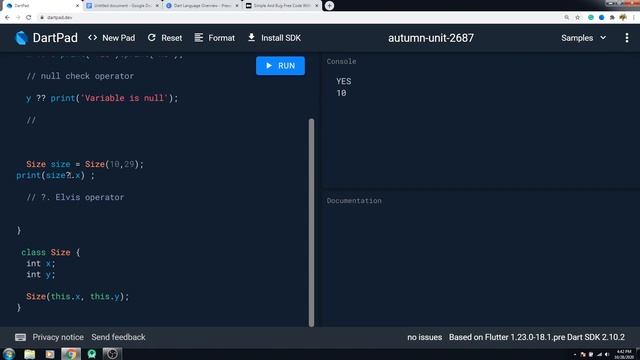
Task: Click the 'no issues' status text
Action: [424, 337]
